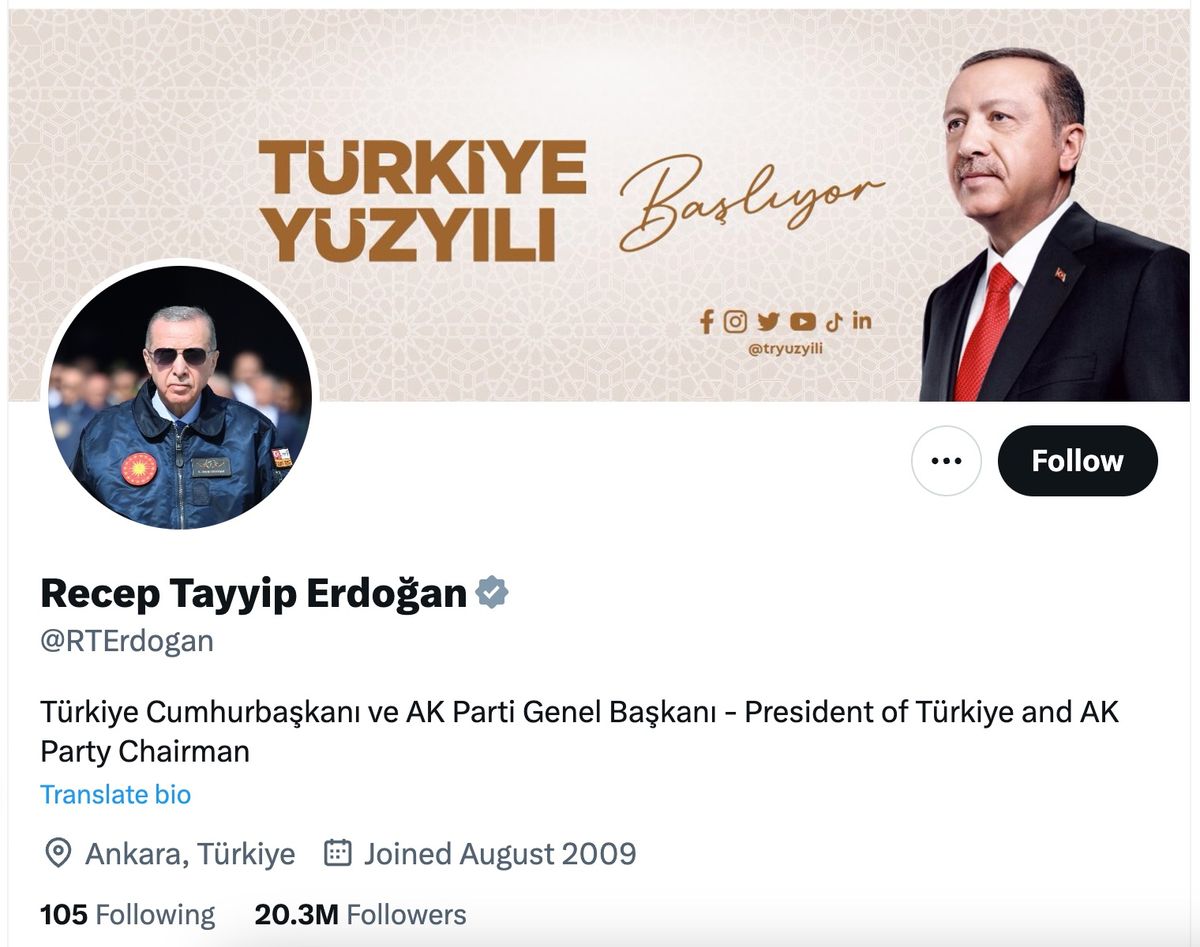Click the YouTube icon in the banner

pyautogui.click(x=802, y=321)
